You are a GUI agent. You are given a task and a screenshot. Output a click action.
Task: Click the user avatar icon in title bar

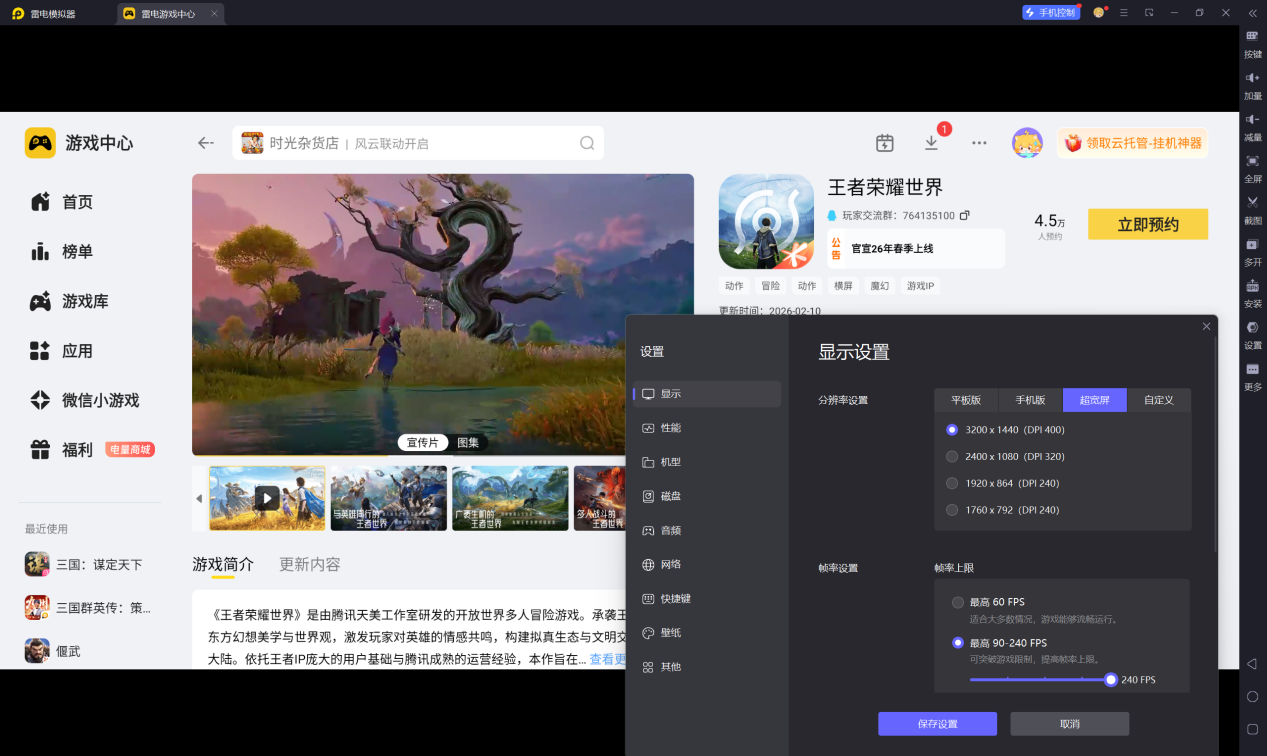(1098, 13)
